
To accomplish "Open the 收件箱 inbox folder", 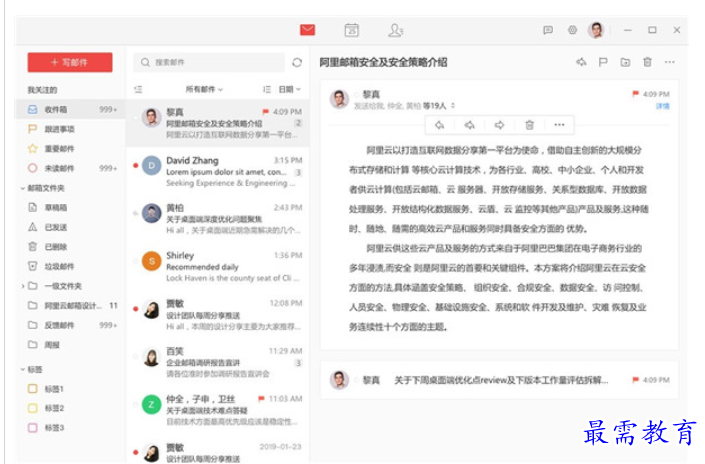I will [71, 109].
